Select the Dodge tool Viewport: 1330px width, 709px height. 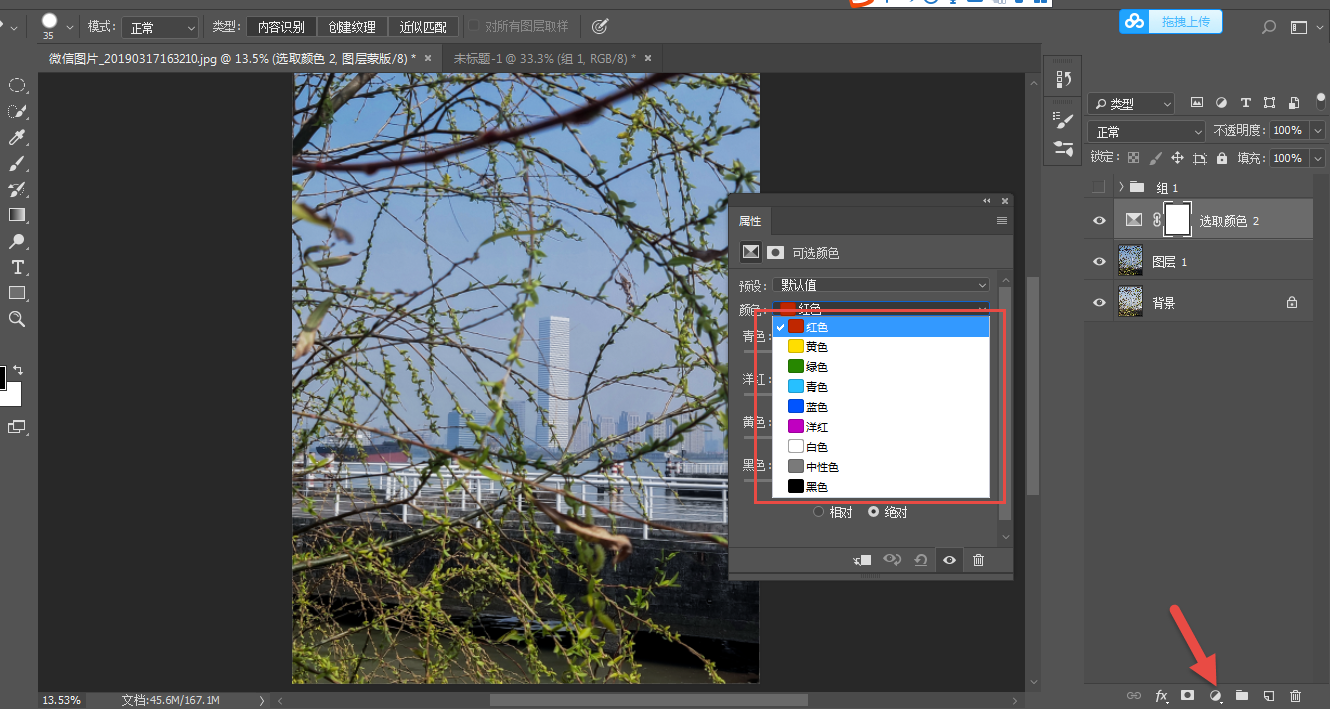coord(17,241)
